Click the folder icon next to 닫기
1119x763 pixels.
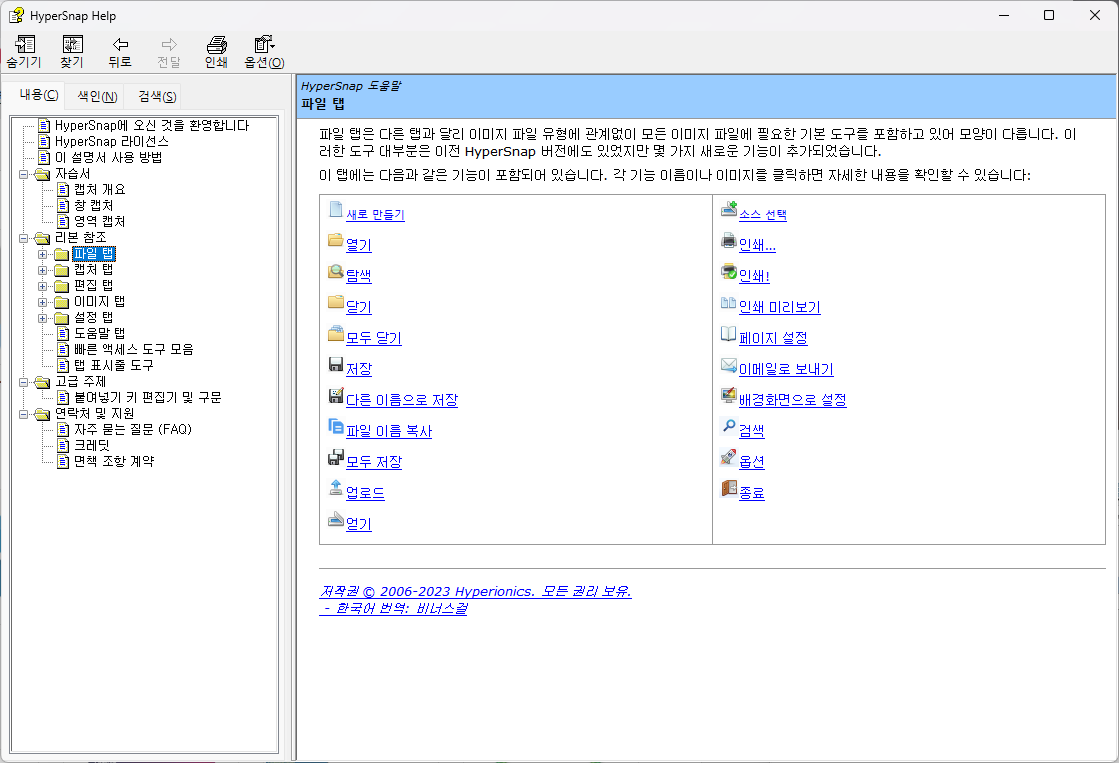pyautogui.click(x=336, y=302)
